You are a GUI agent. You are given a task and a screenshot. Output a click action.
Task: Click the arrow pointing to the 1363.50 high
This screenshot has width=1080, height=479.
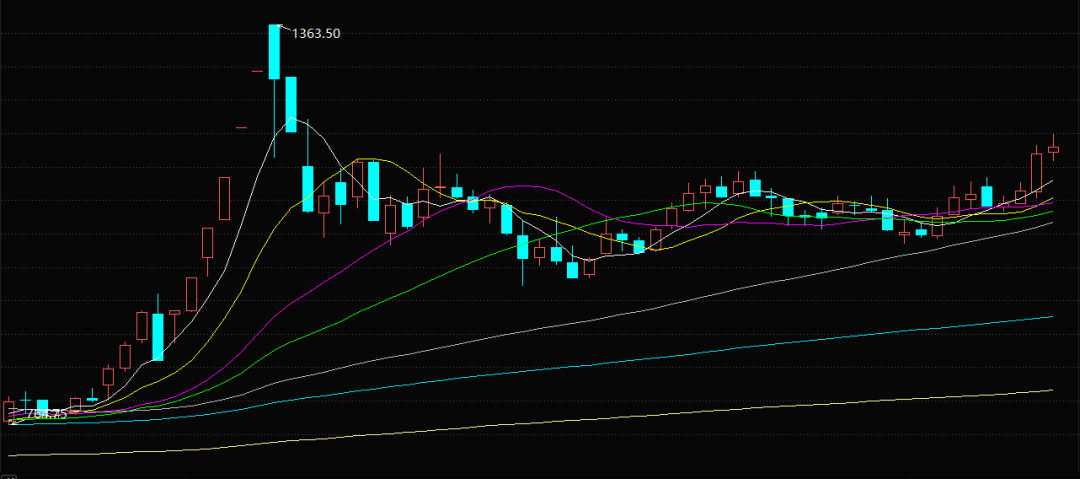point(283,28)
